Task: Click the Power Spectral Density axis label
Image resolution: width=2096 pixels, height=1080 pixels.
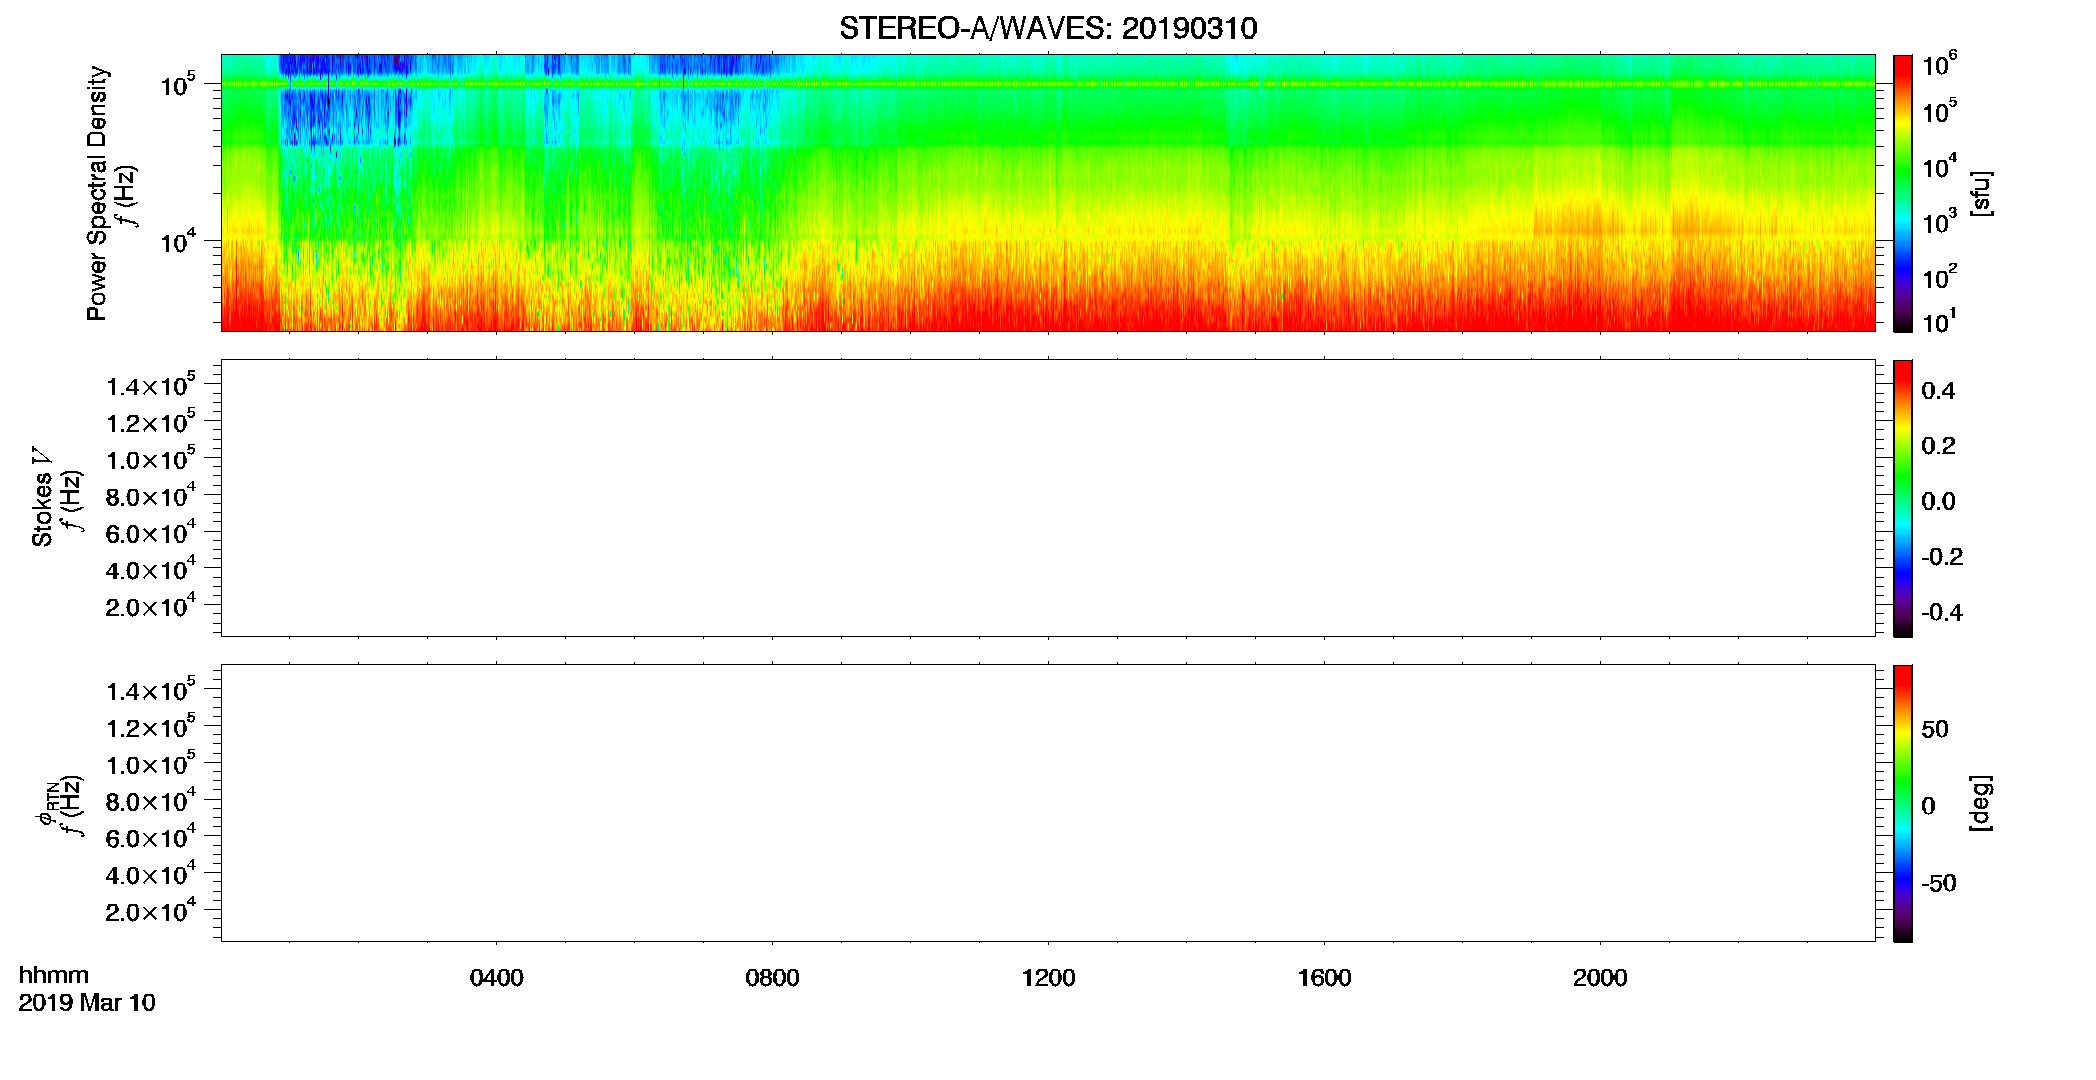Action: (97, 193)
